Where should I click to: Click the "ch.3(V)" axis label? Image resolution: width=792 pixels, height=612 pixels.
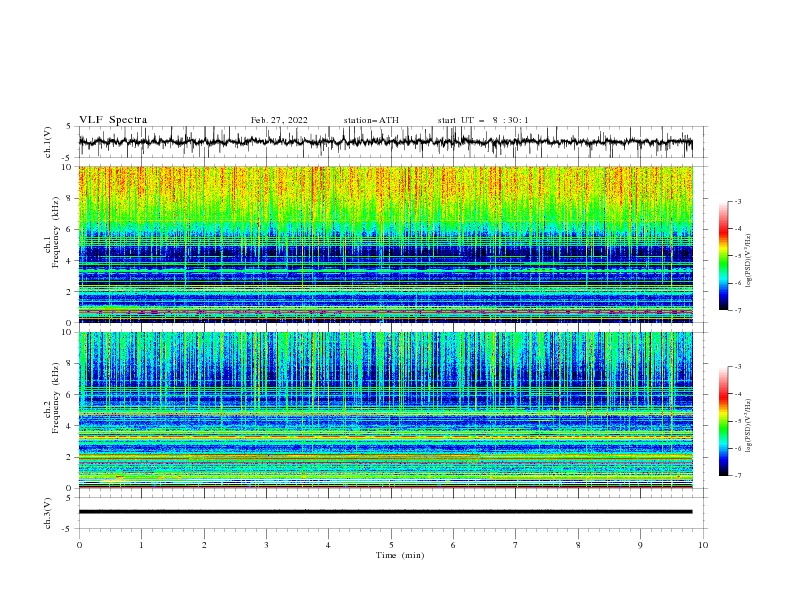pyautogui.click(x=48, y=513)
